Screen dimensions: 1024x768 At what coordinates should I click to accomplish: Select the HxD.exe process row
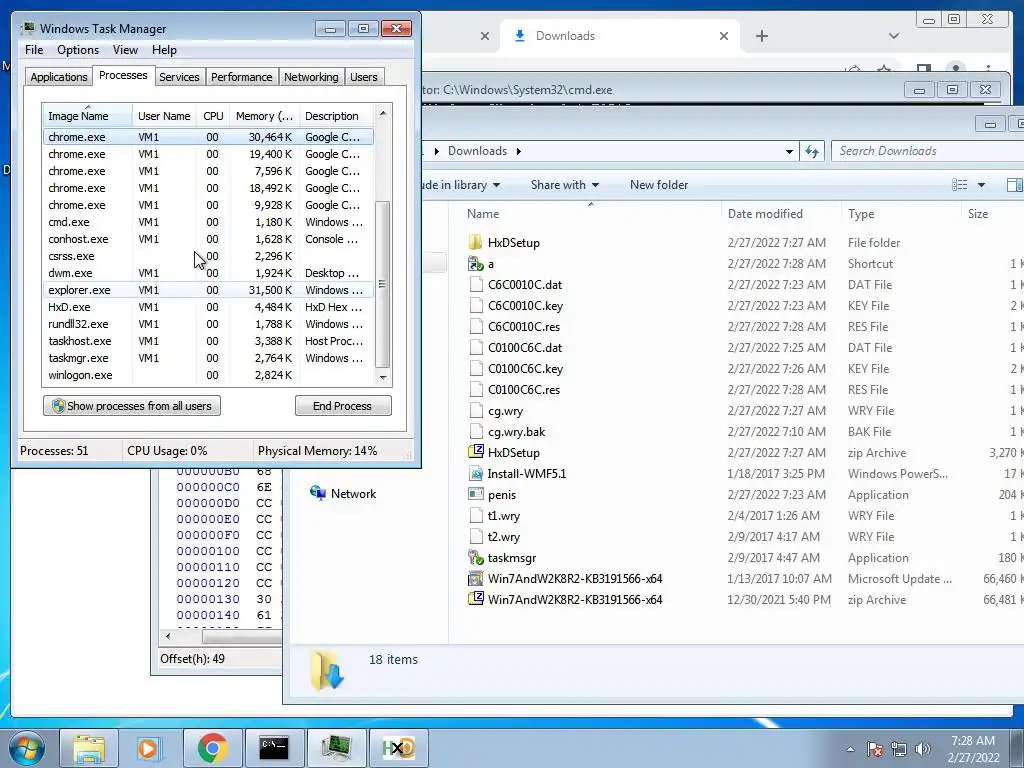coord(208,307)
